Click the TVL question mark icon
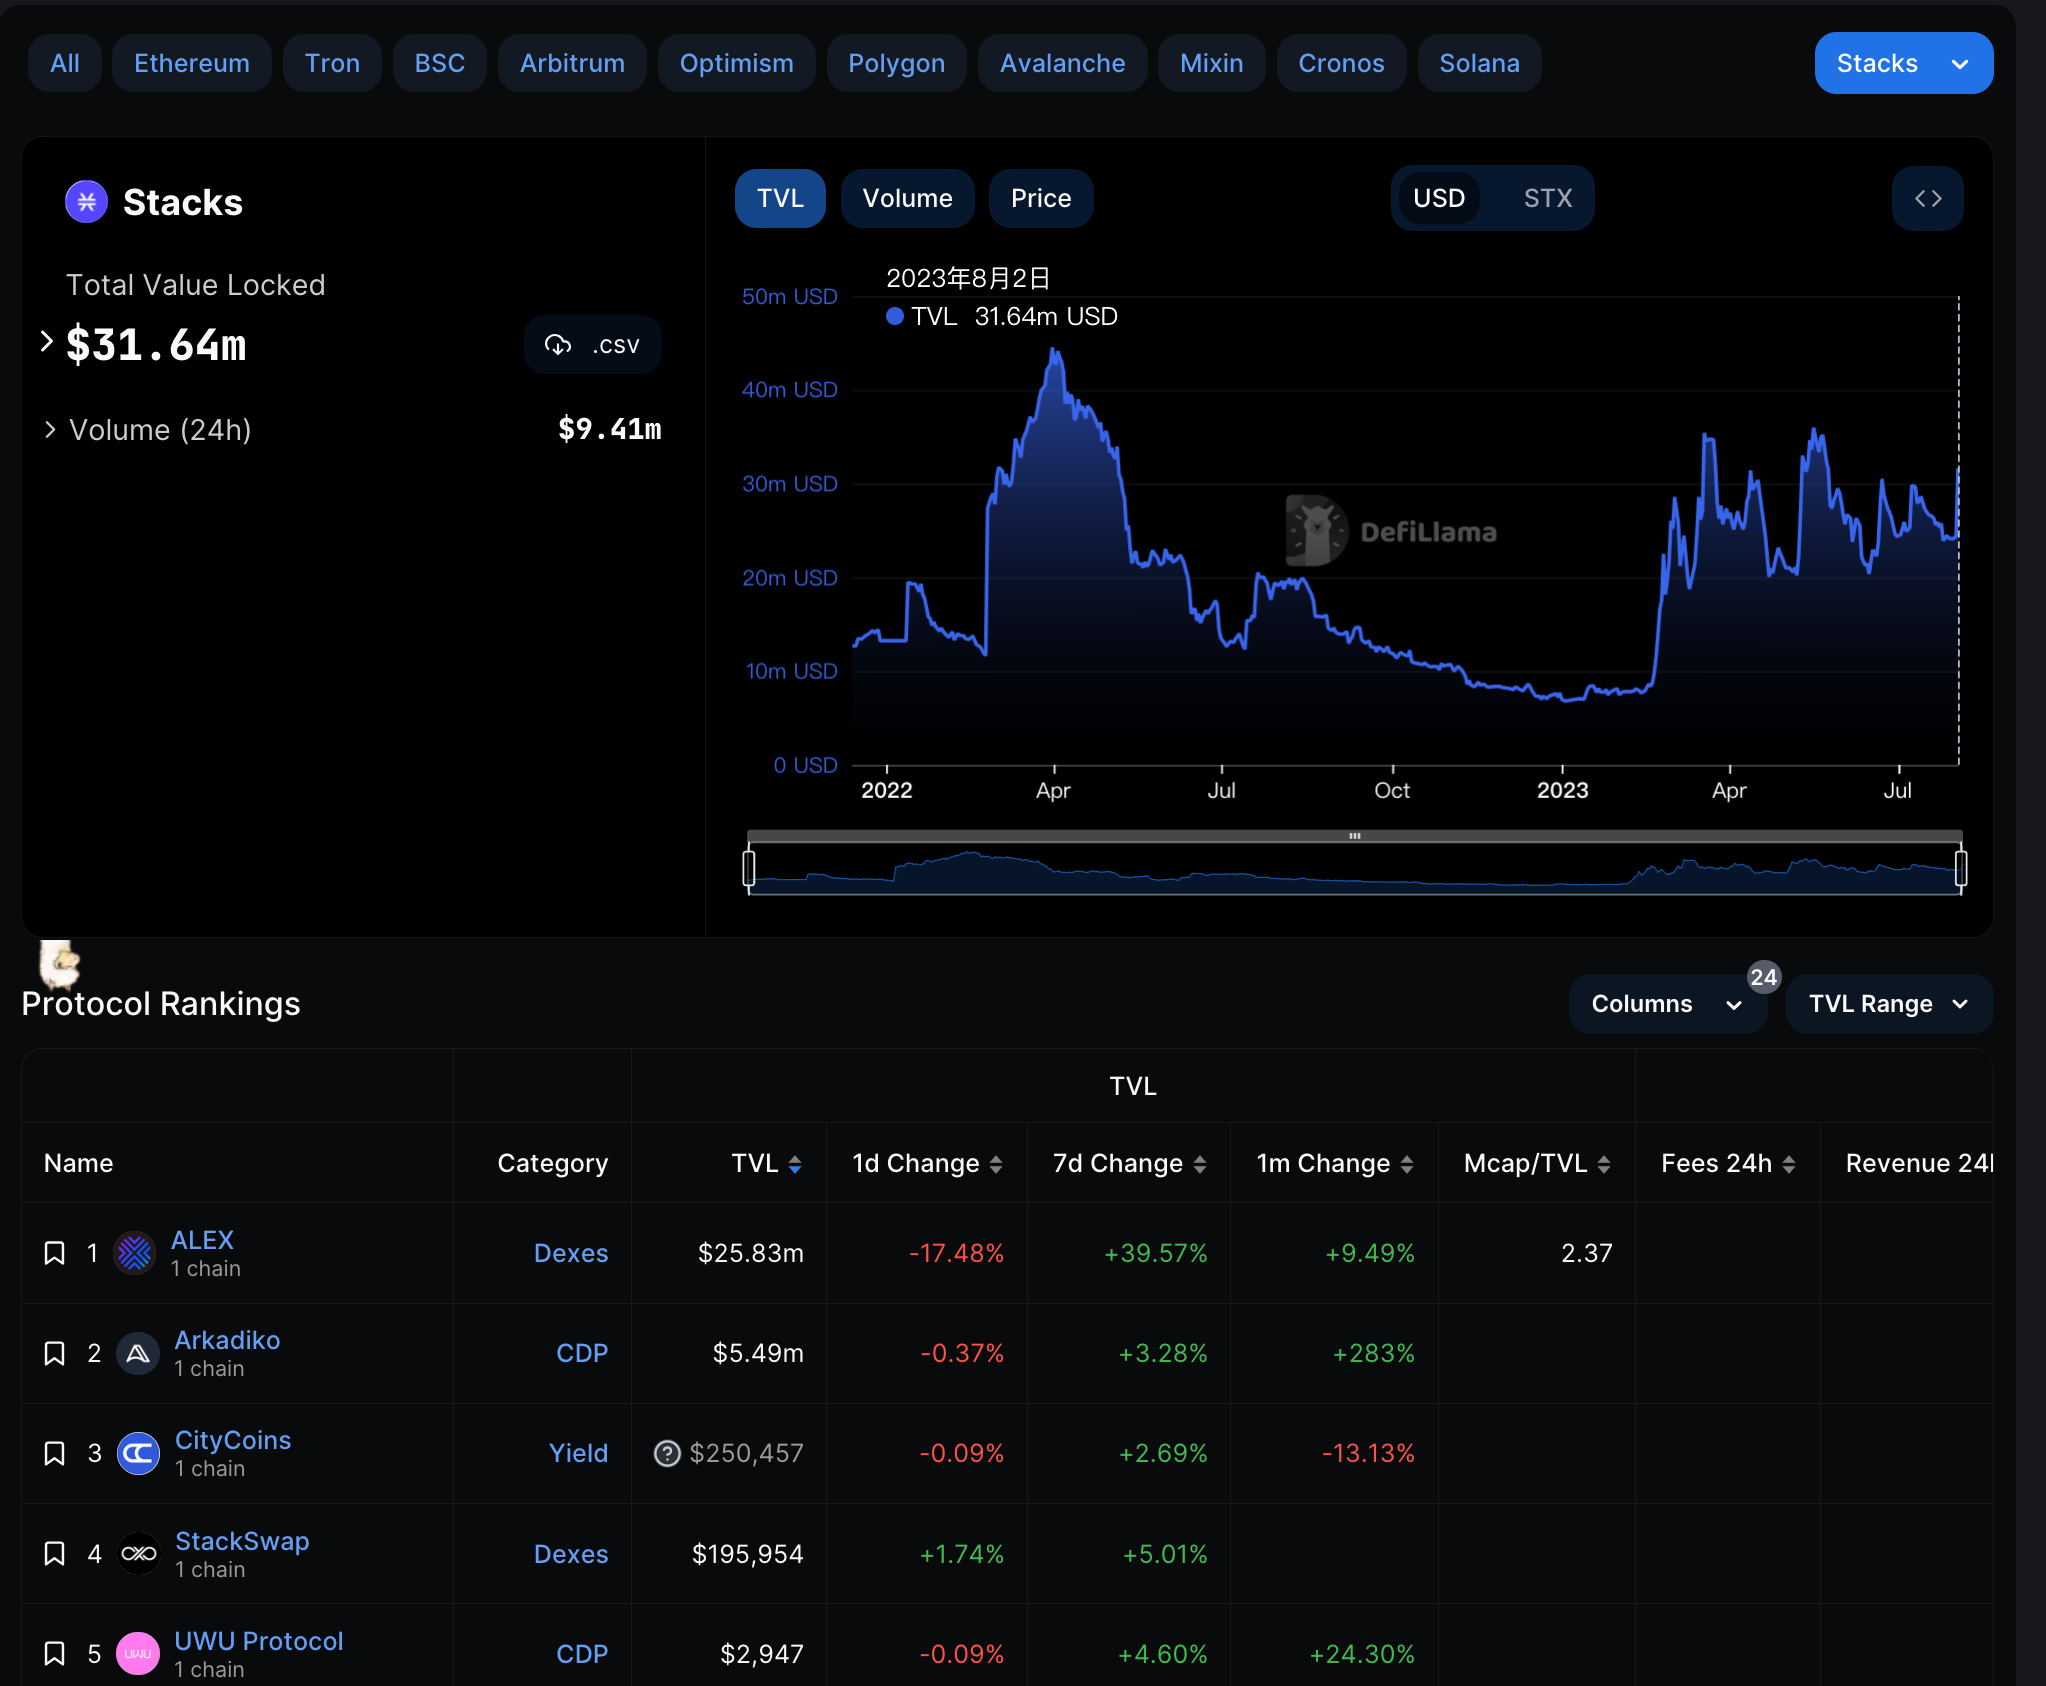Viewport: 2046px width, 1686px height. tap(666, 1453)
